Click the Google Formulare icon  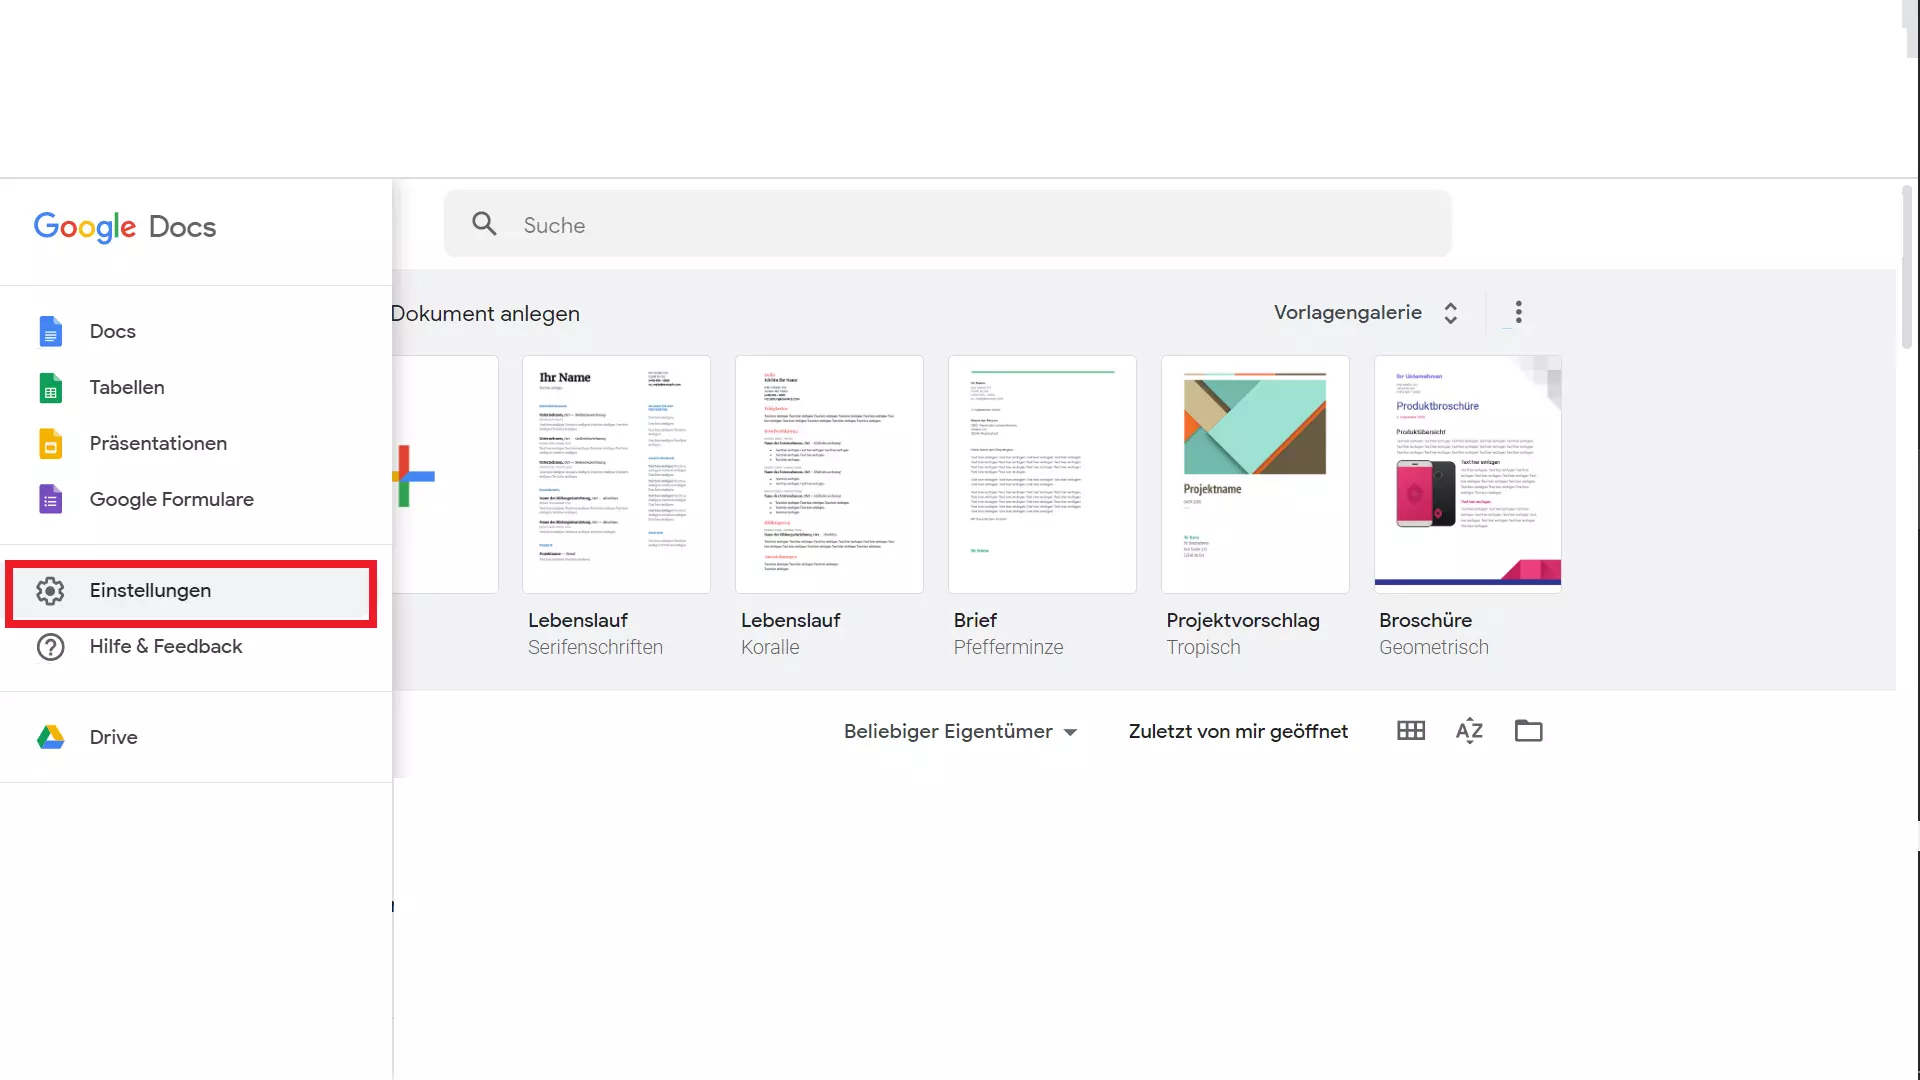coord(50,498)
